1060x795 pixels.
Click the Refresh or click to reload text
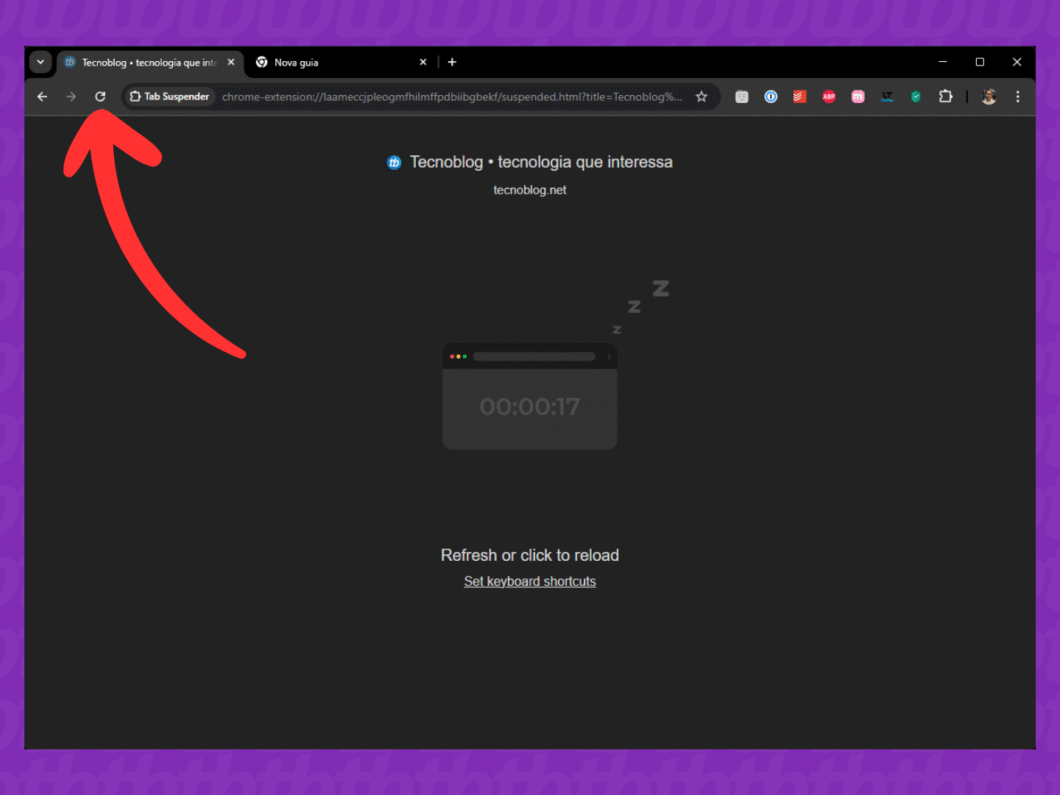pos(529,555)
